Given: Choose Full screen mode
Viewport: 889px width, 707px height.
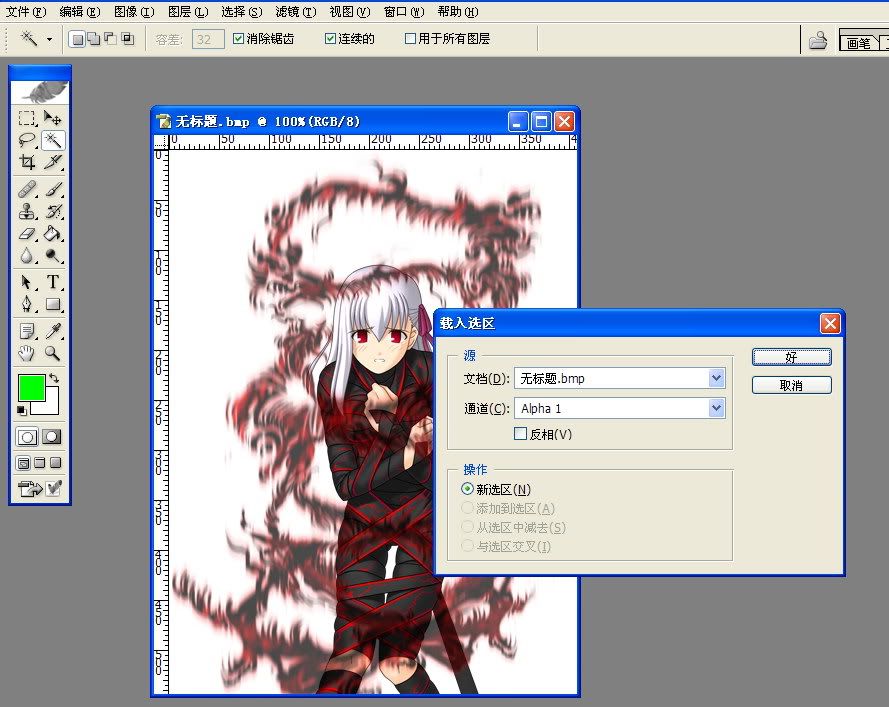Looking at the screenshot, I should pos(55,463).
